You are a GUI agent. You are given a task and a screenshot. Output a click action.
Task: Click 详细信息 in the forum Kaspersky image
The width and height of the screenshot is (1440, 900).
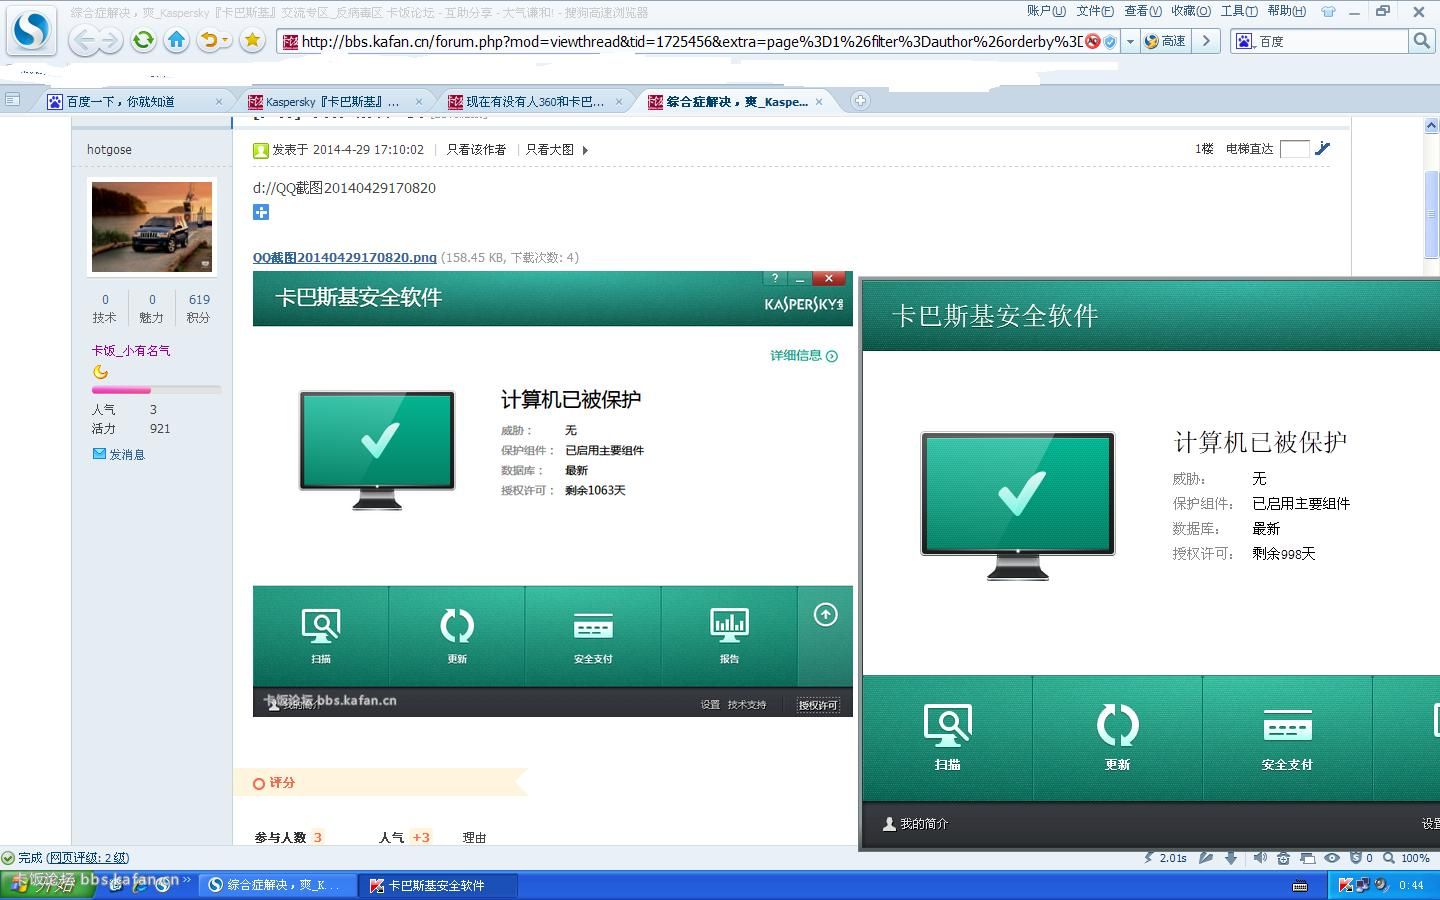804,355
